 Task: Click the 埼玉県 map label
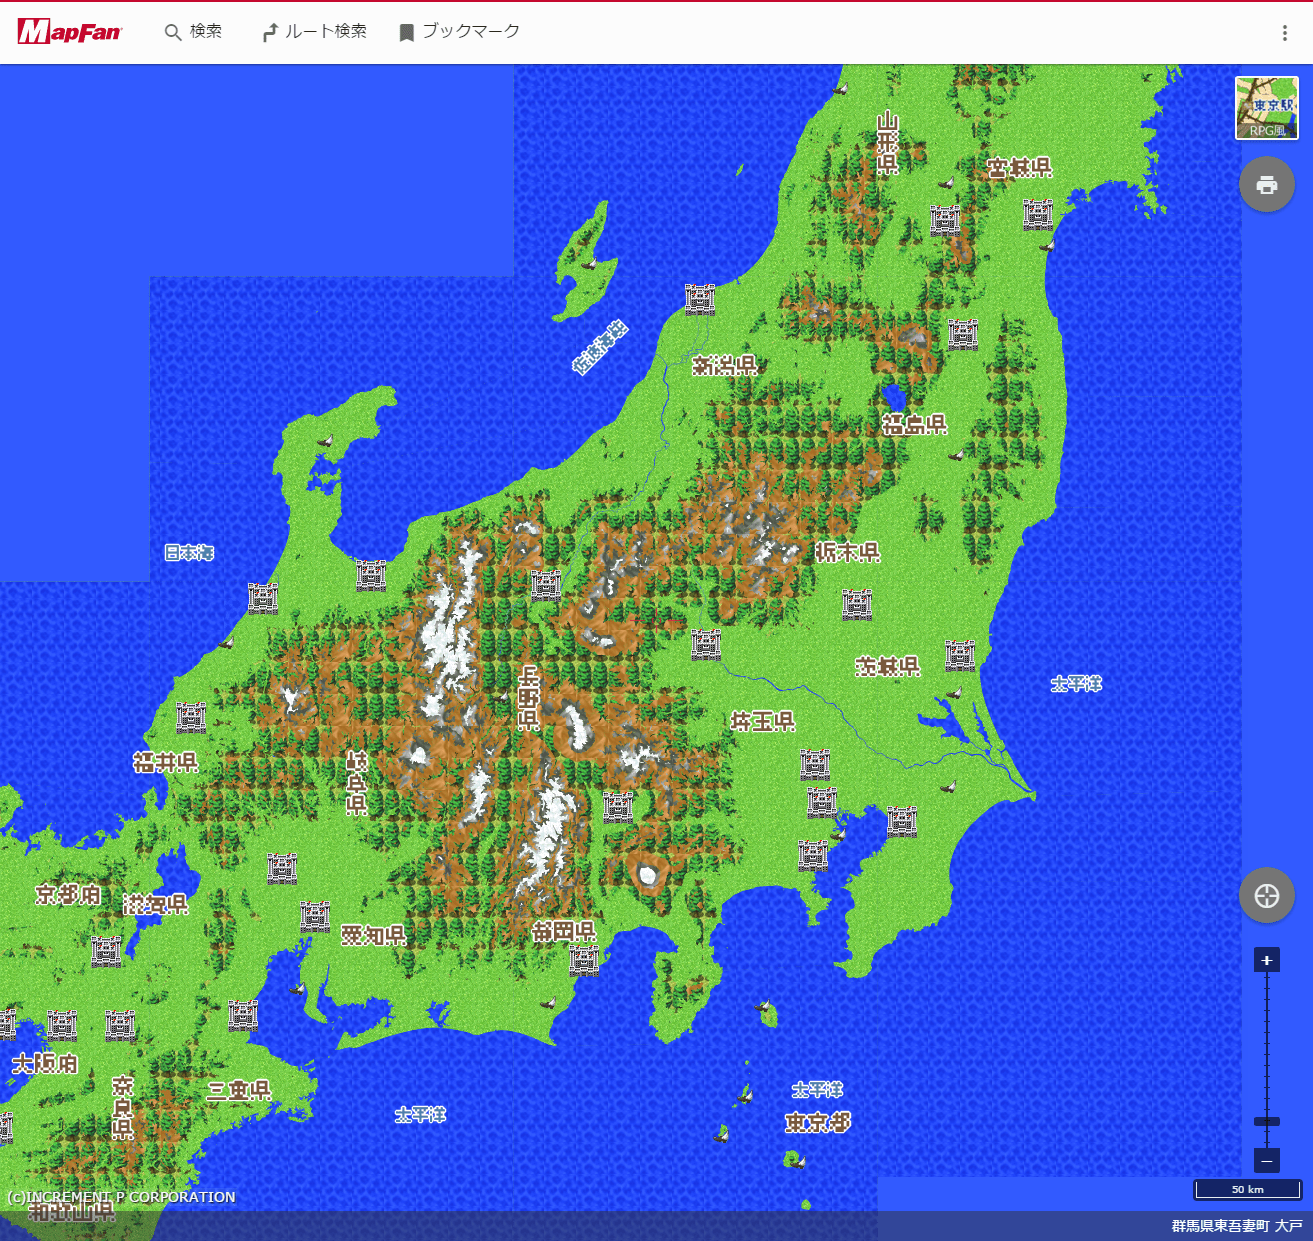tap(762, 721)
